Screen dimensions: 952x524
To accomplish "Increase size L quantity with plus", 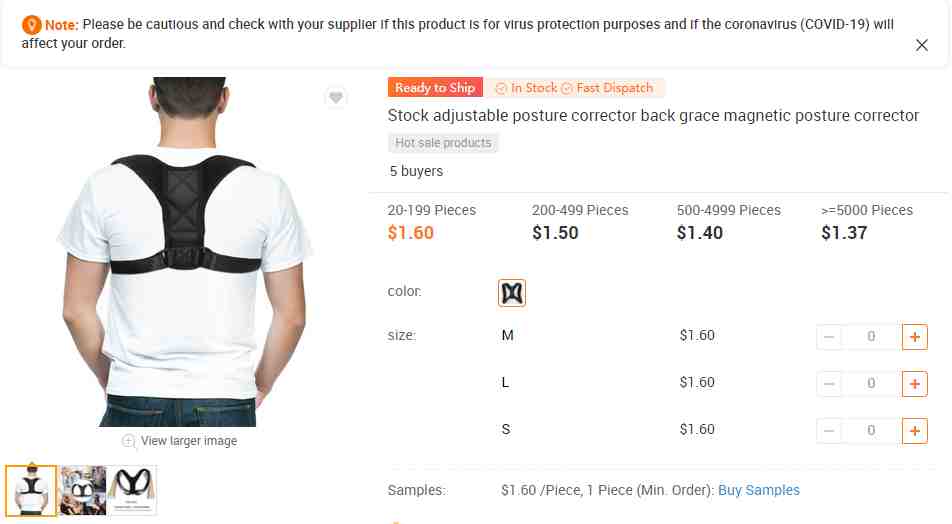I will click(915, 384).
